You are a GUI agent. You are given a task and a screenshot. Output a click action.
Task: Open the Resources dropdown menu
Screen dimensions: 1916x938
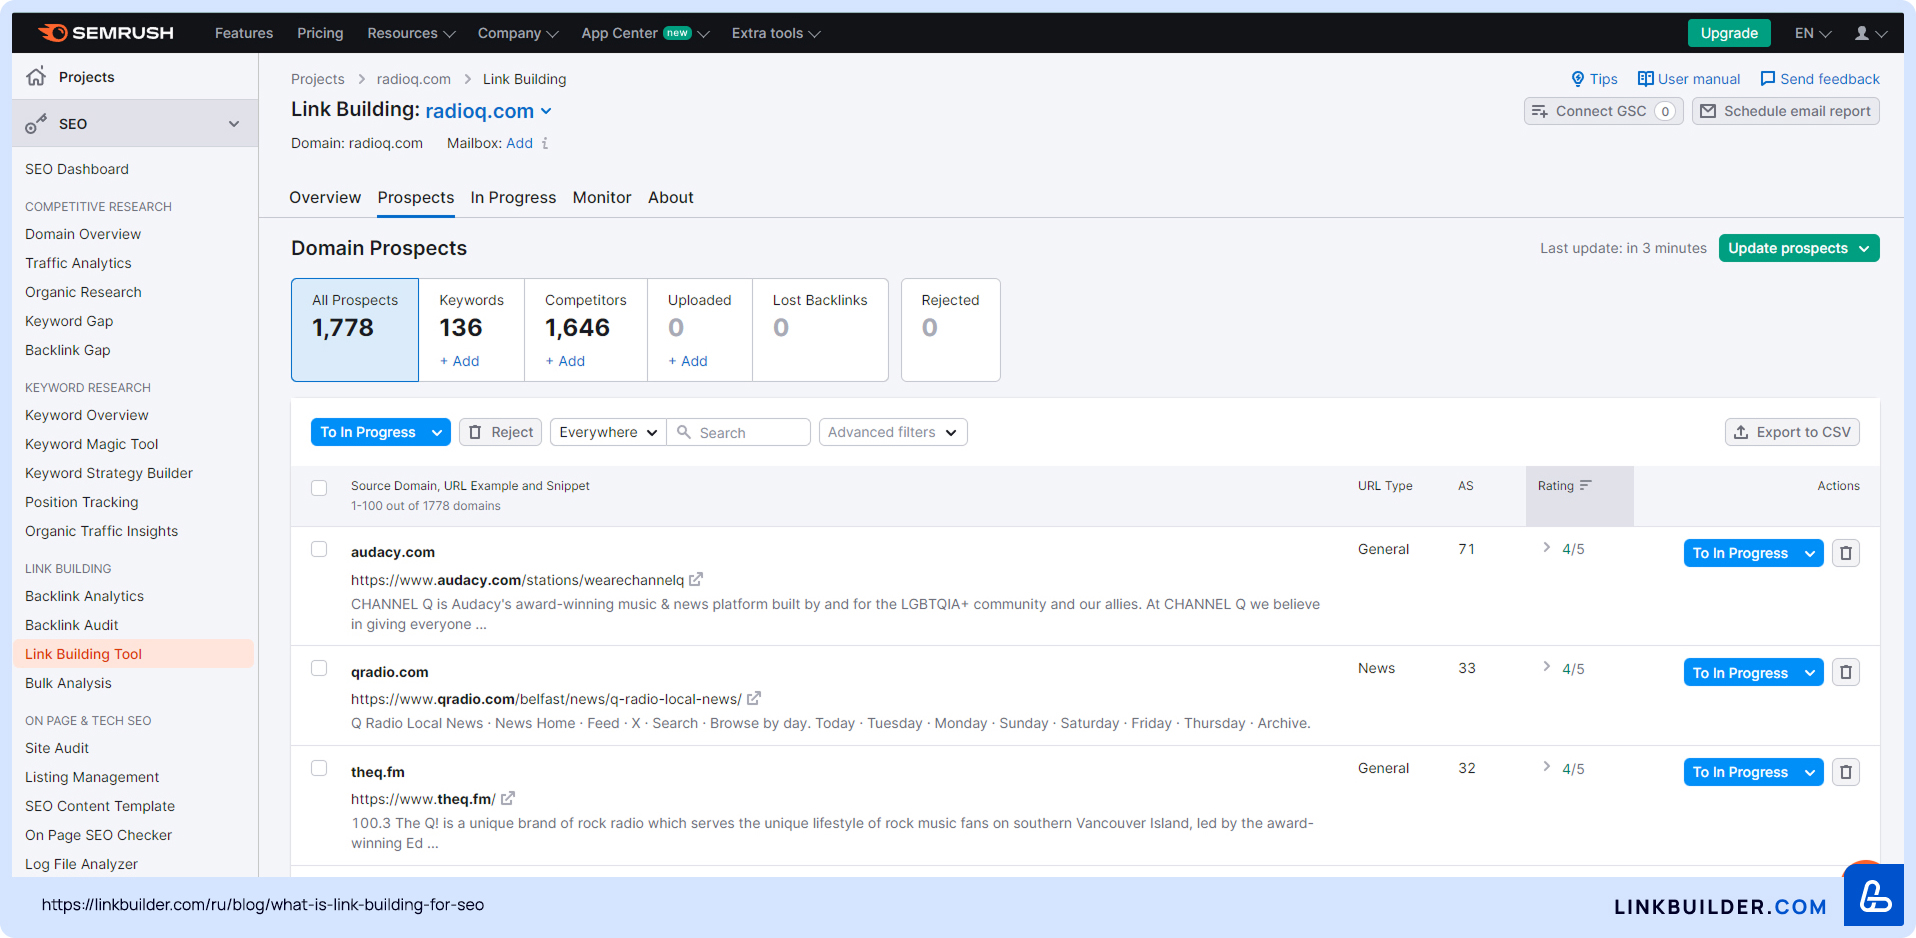pyautogui.click(x=411, y=33)
